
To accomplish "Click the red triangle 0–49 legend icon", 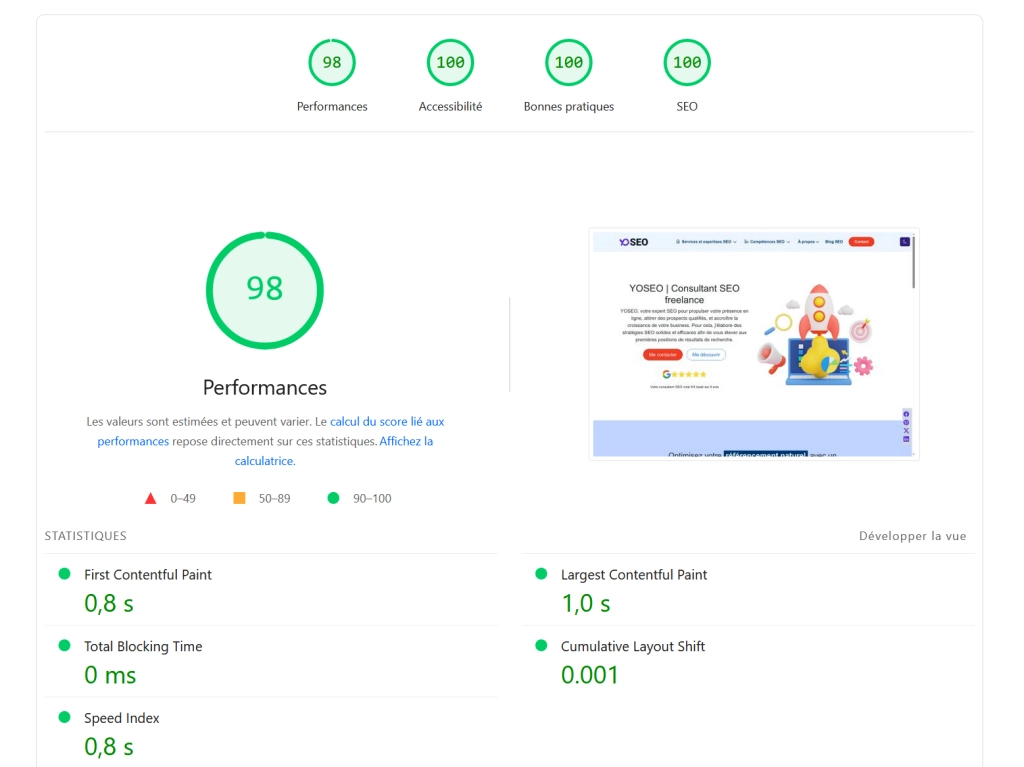I will point(151,498).
